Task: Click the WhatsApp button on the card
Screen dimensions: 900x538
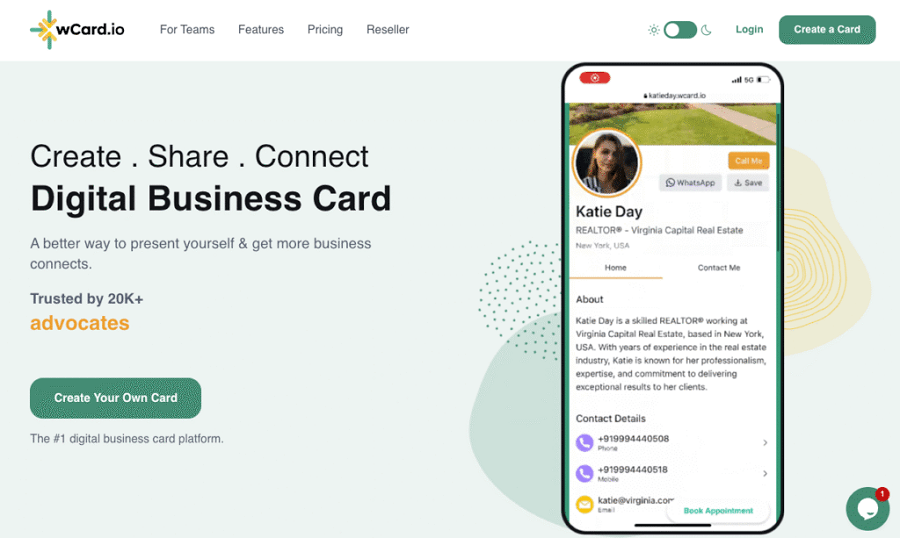Action: click(x=690, y=183)
